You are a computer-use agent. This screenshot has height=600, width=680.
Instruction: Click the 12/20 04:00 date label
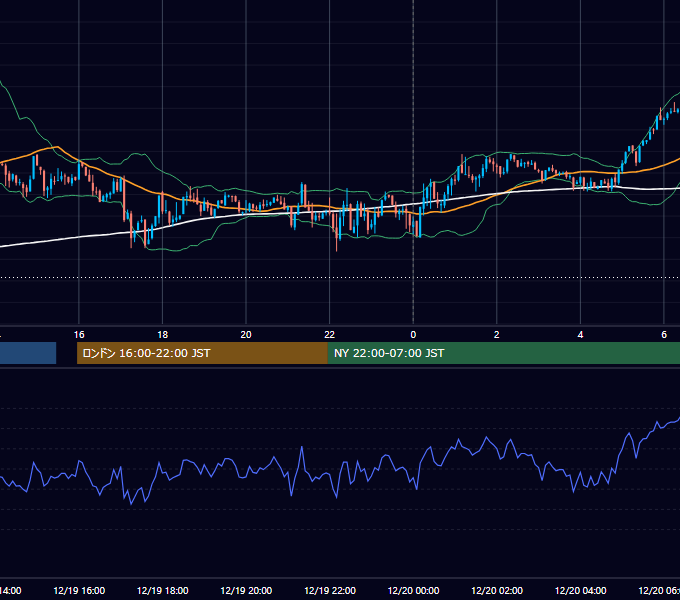pyautogui.click(x=581, y=590)
